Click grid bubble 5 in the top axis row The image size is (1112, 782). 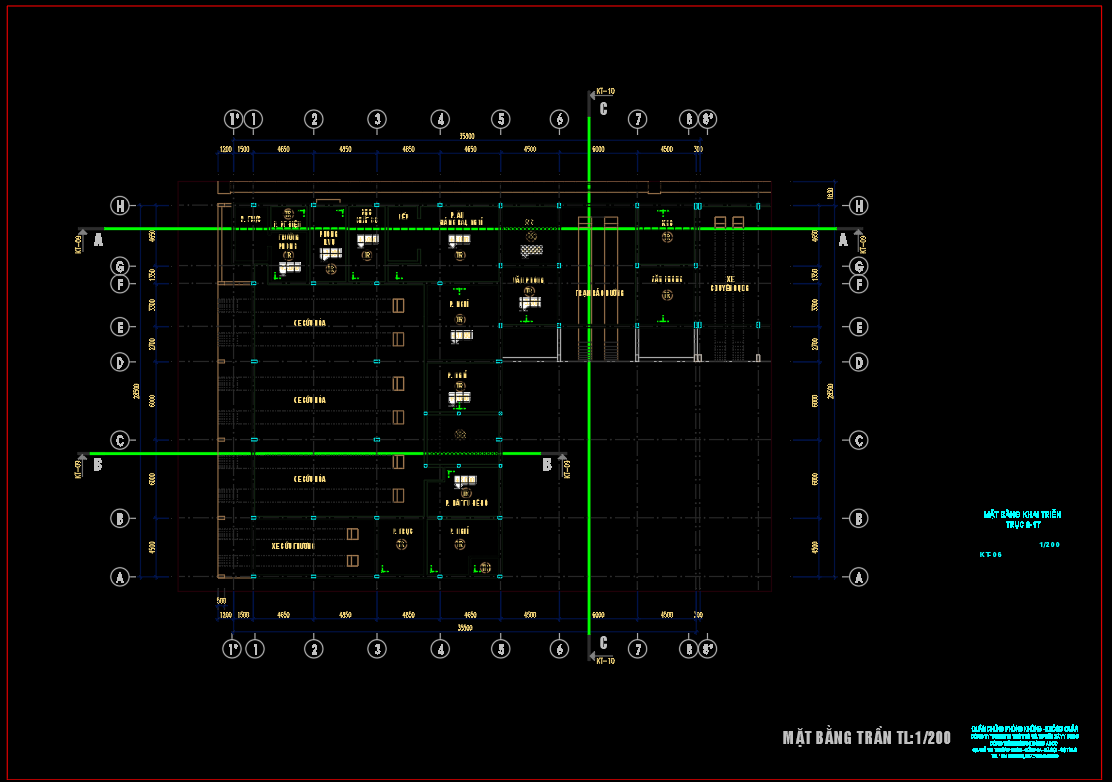501,120
